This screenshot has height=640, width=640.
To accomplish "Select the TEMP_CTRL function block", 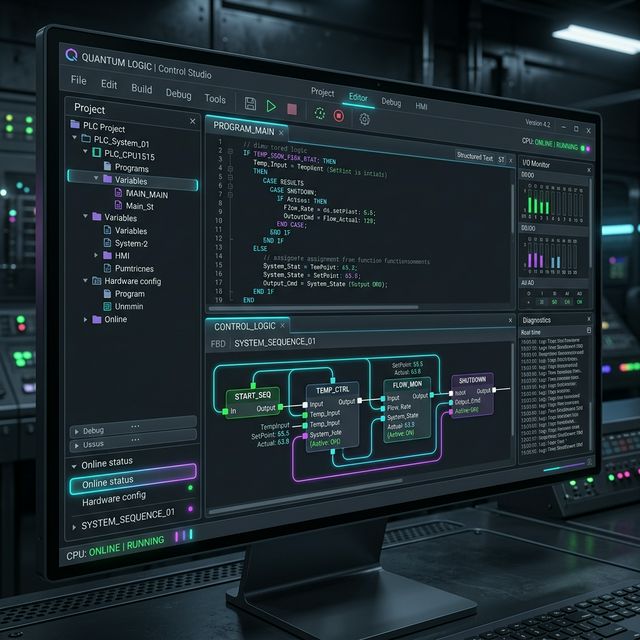I will [x=333, y=417].
